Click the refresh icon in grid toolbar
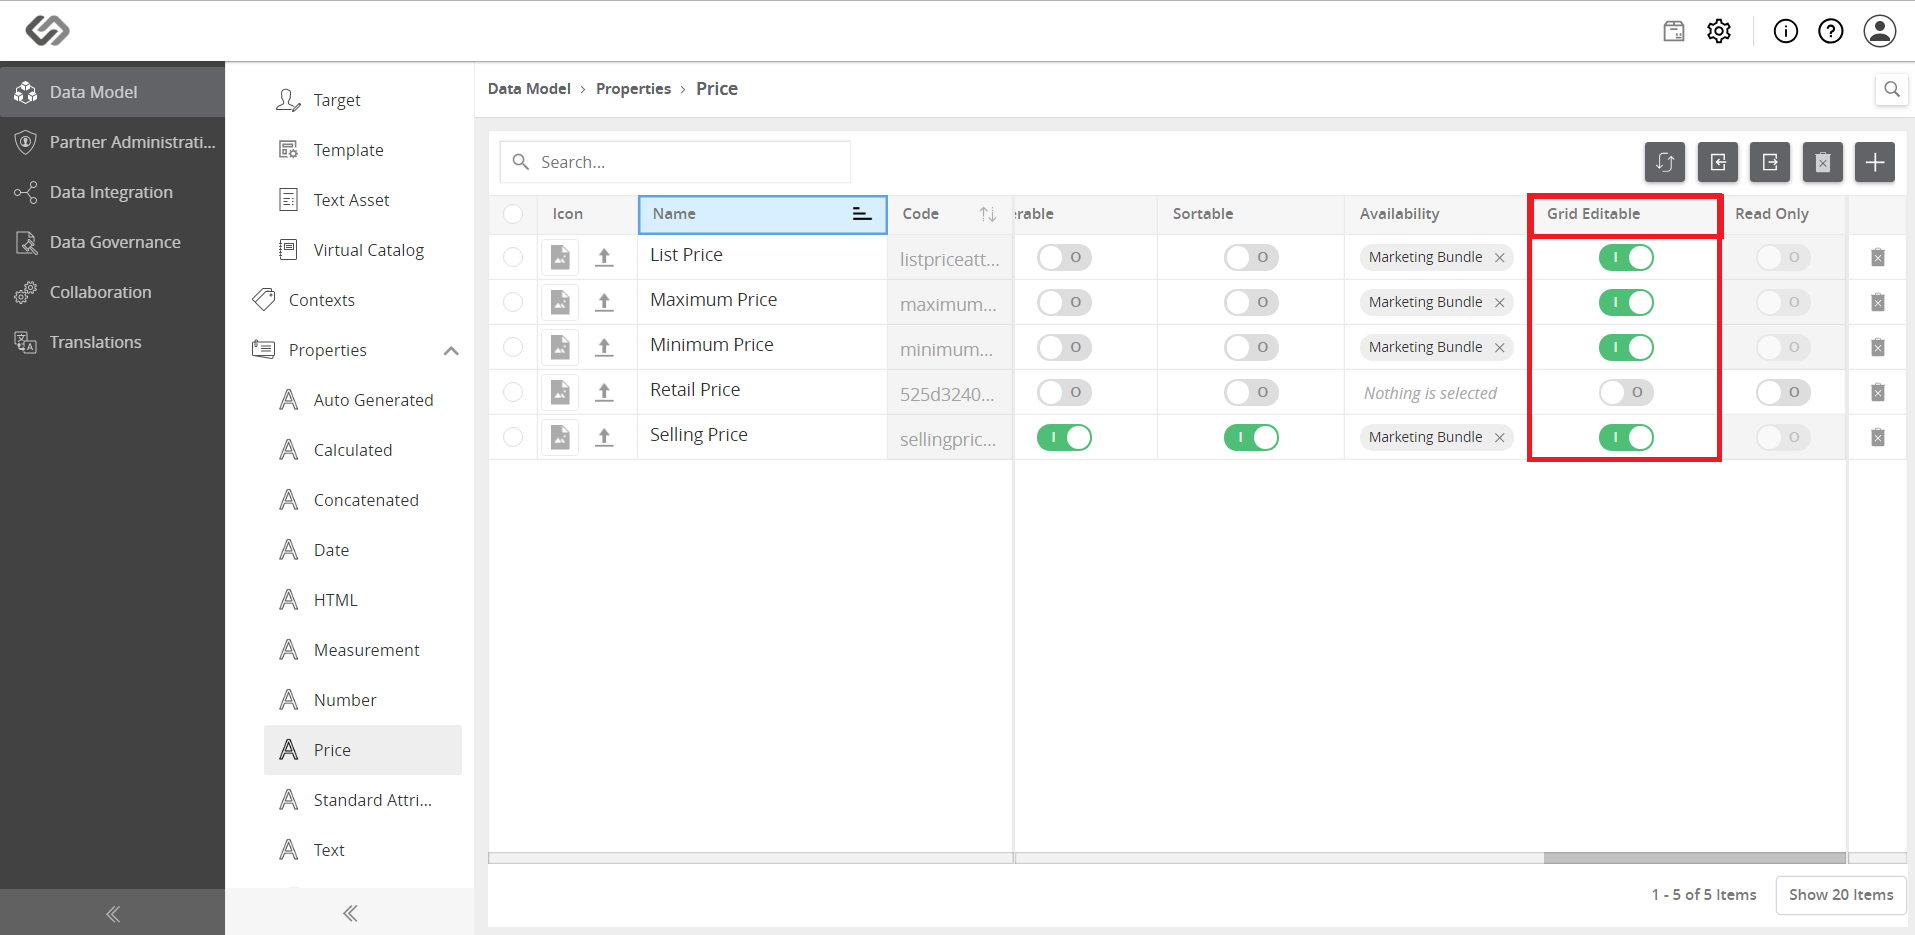The image size is (1915, 935). point(1665,162)
